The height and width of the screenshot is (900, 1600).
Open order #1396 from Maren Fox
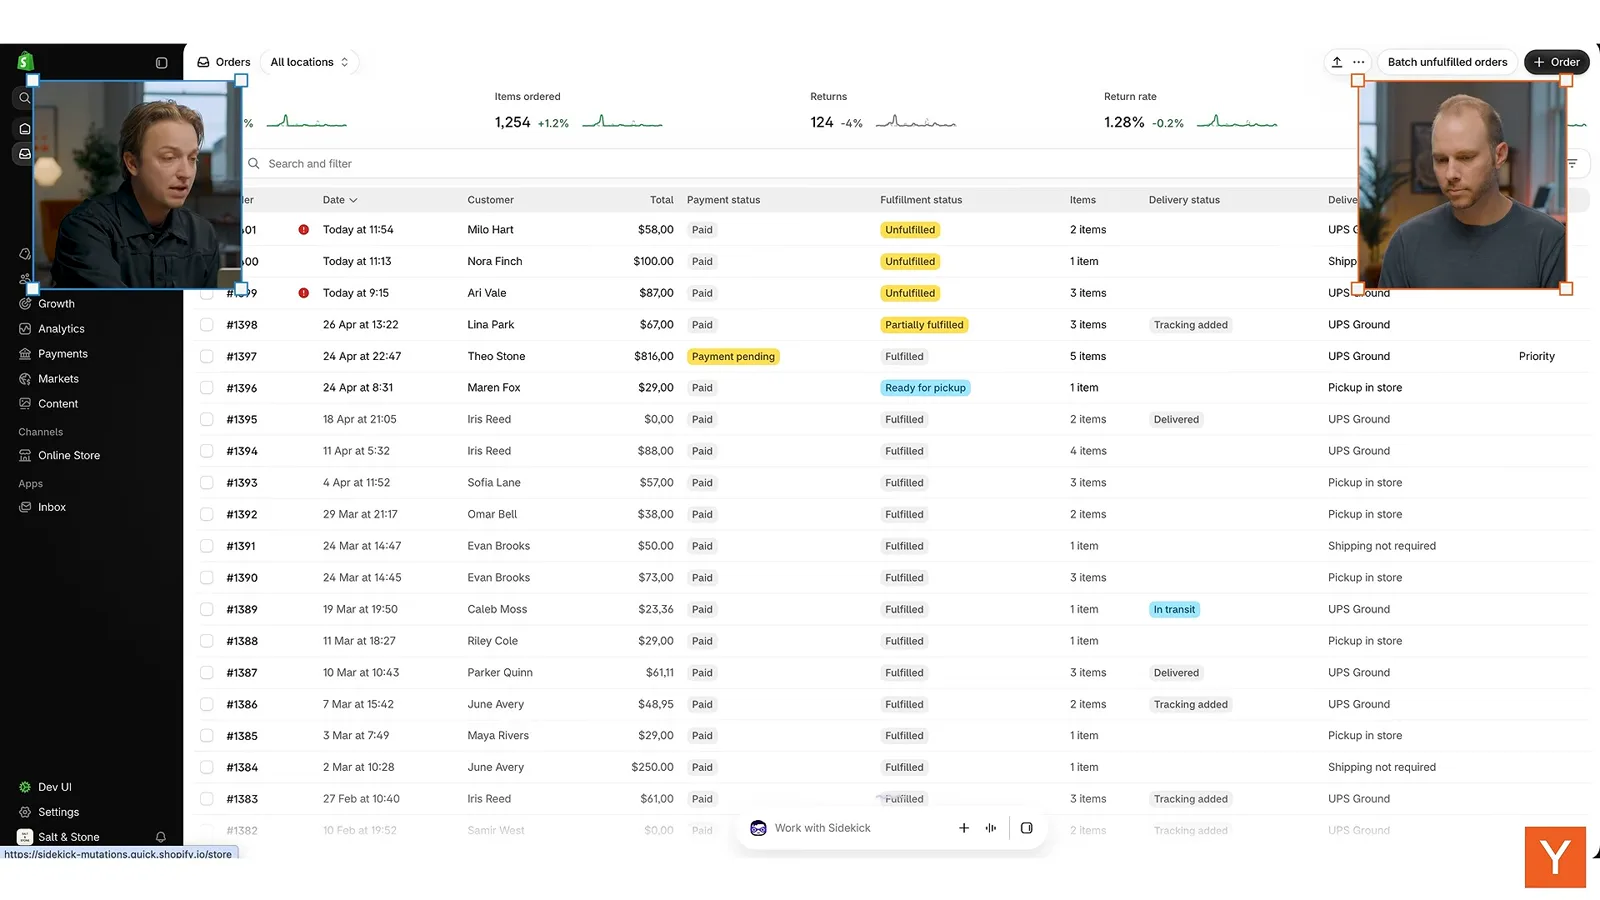(x=242, y=388)
